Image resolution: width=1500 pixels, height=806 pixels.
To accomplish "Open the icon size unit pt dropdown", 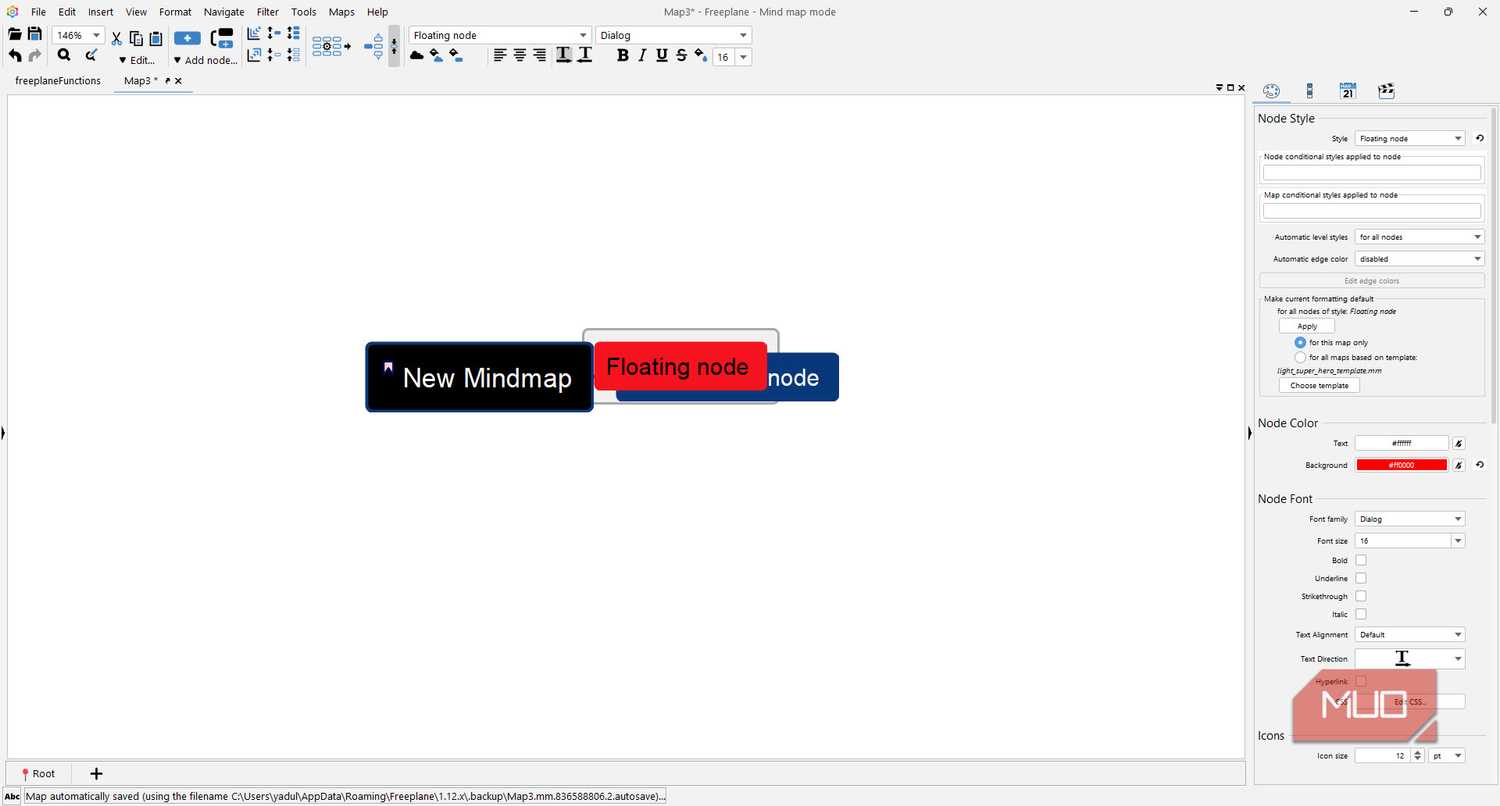I will pyautogui.click(x=1447, y=756).
